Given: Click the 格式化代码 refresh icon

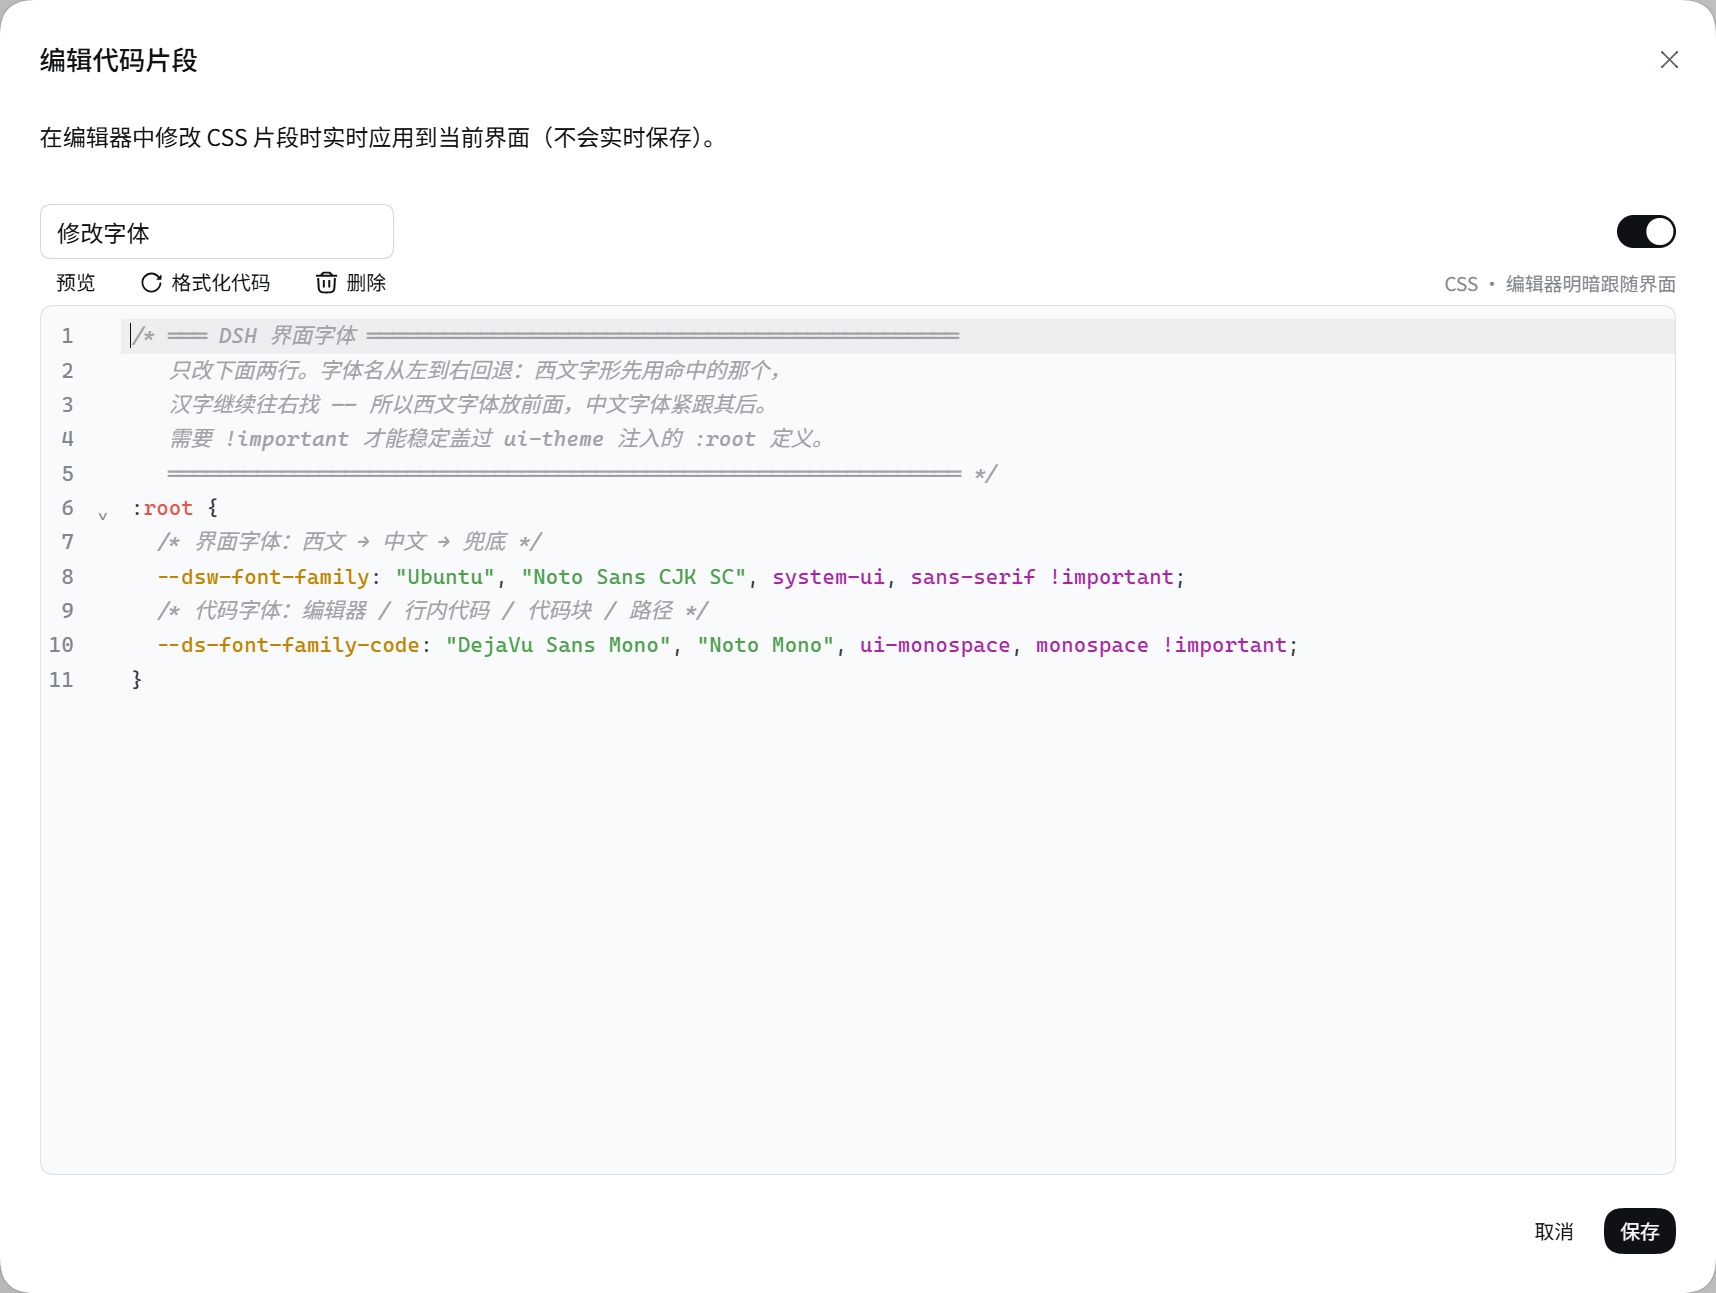Looking at the screenshot, I should pos(151,283).
